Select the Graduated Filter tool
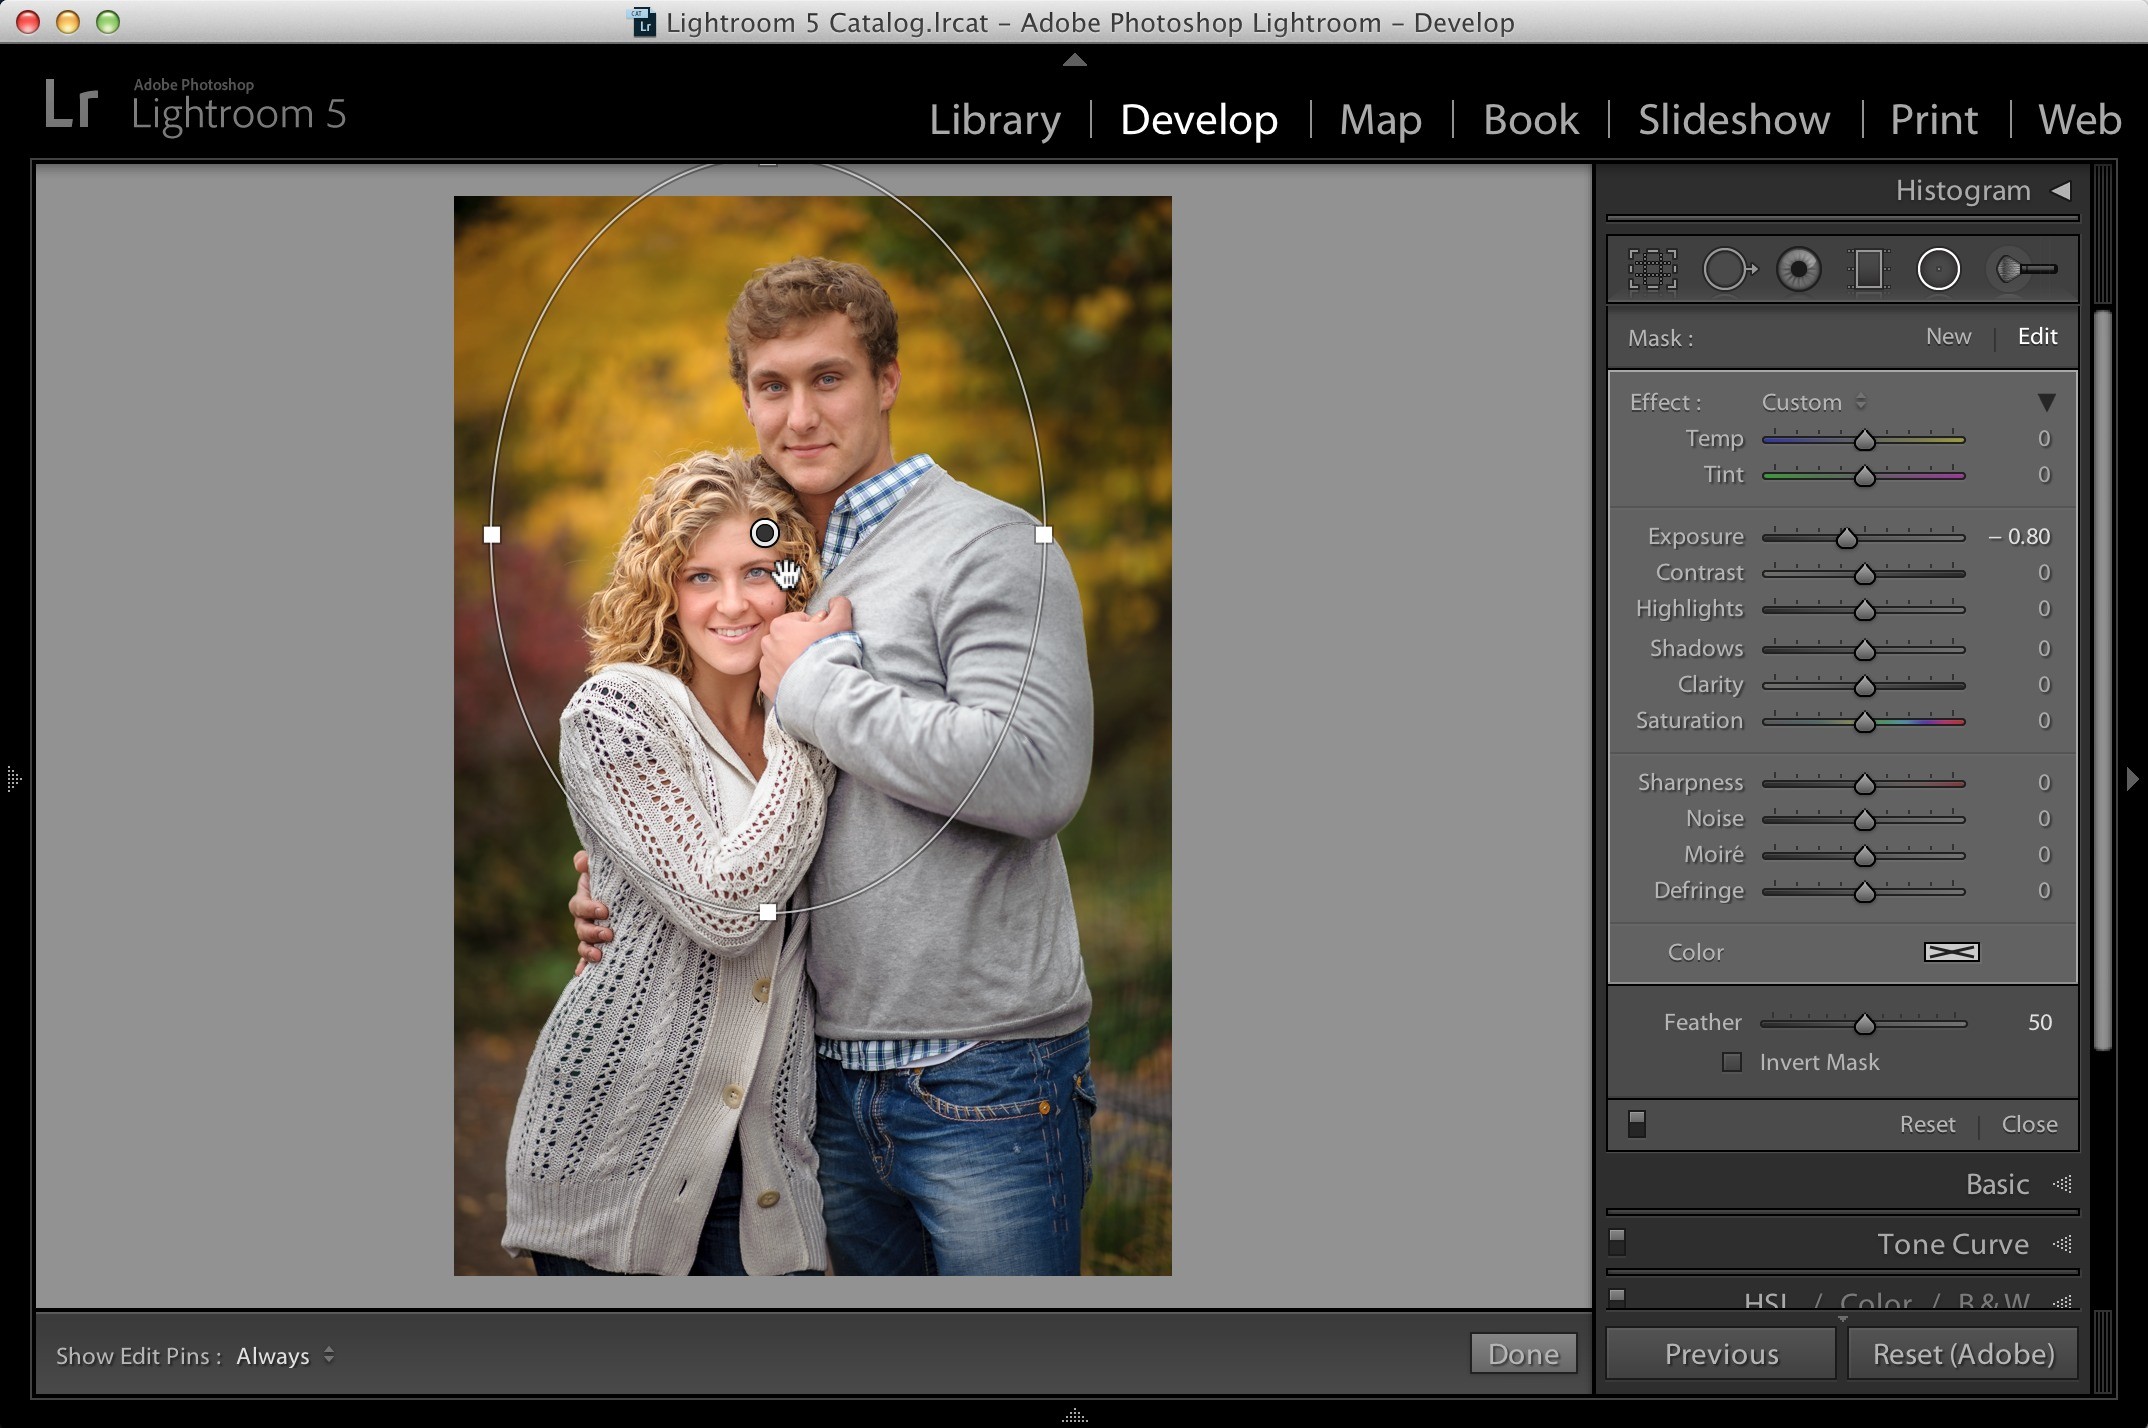The image size is (2148, 1428). pyautogui.click(x=1867, y=270)
